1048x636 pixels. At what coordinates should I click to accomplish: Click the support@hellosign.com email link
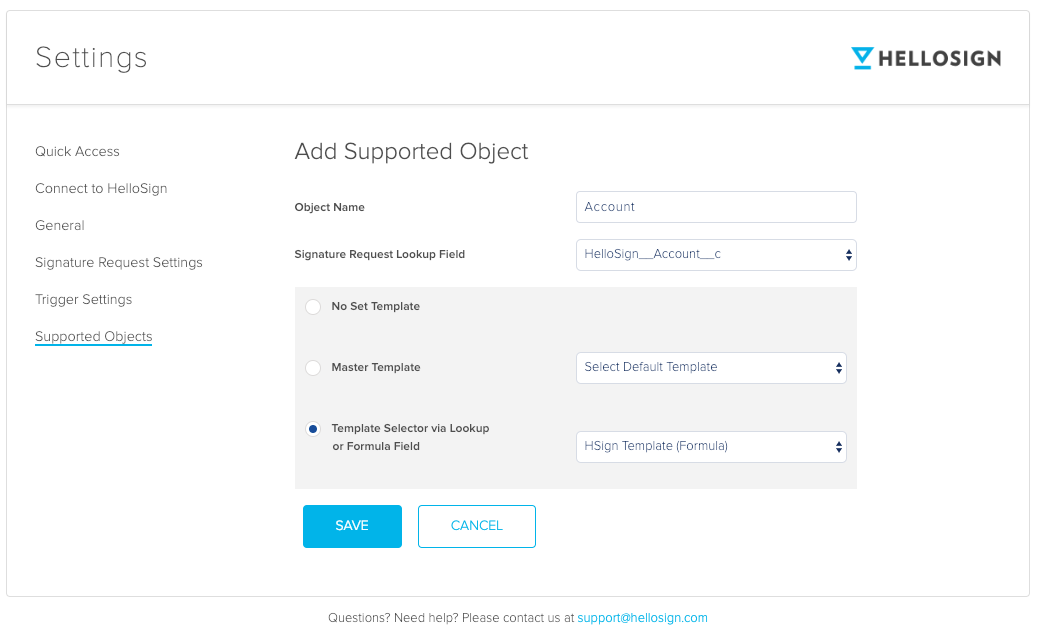[x=642, y=618]
